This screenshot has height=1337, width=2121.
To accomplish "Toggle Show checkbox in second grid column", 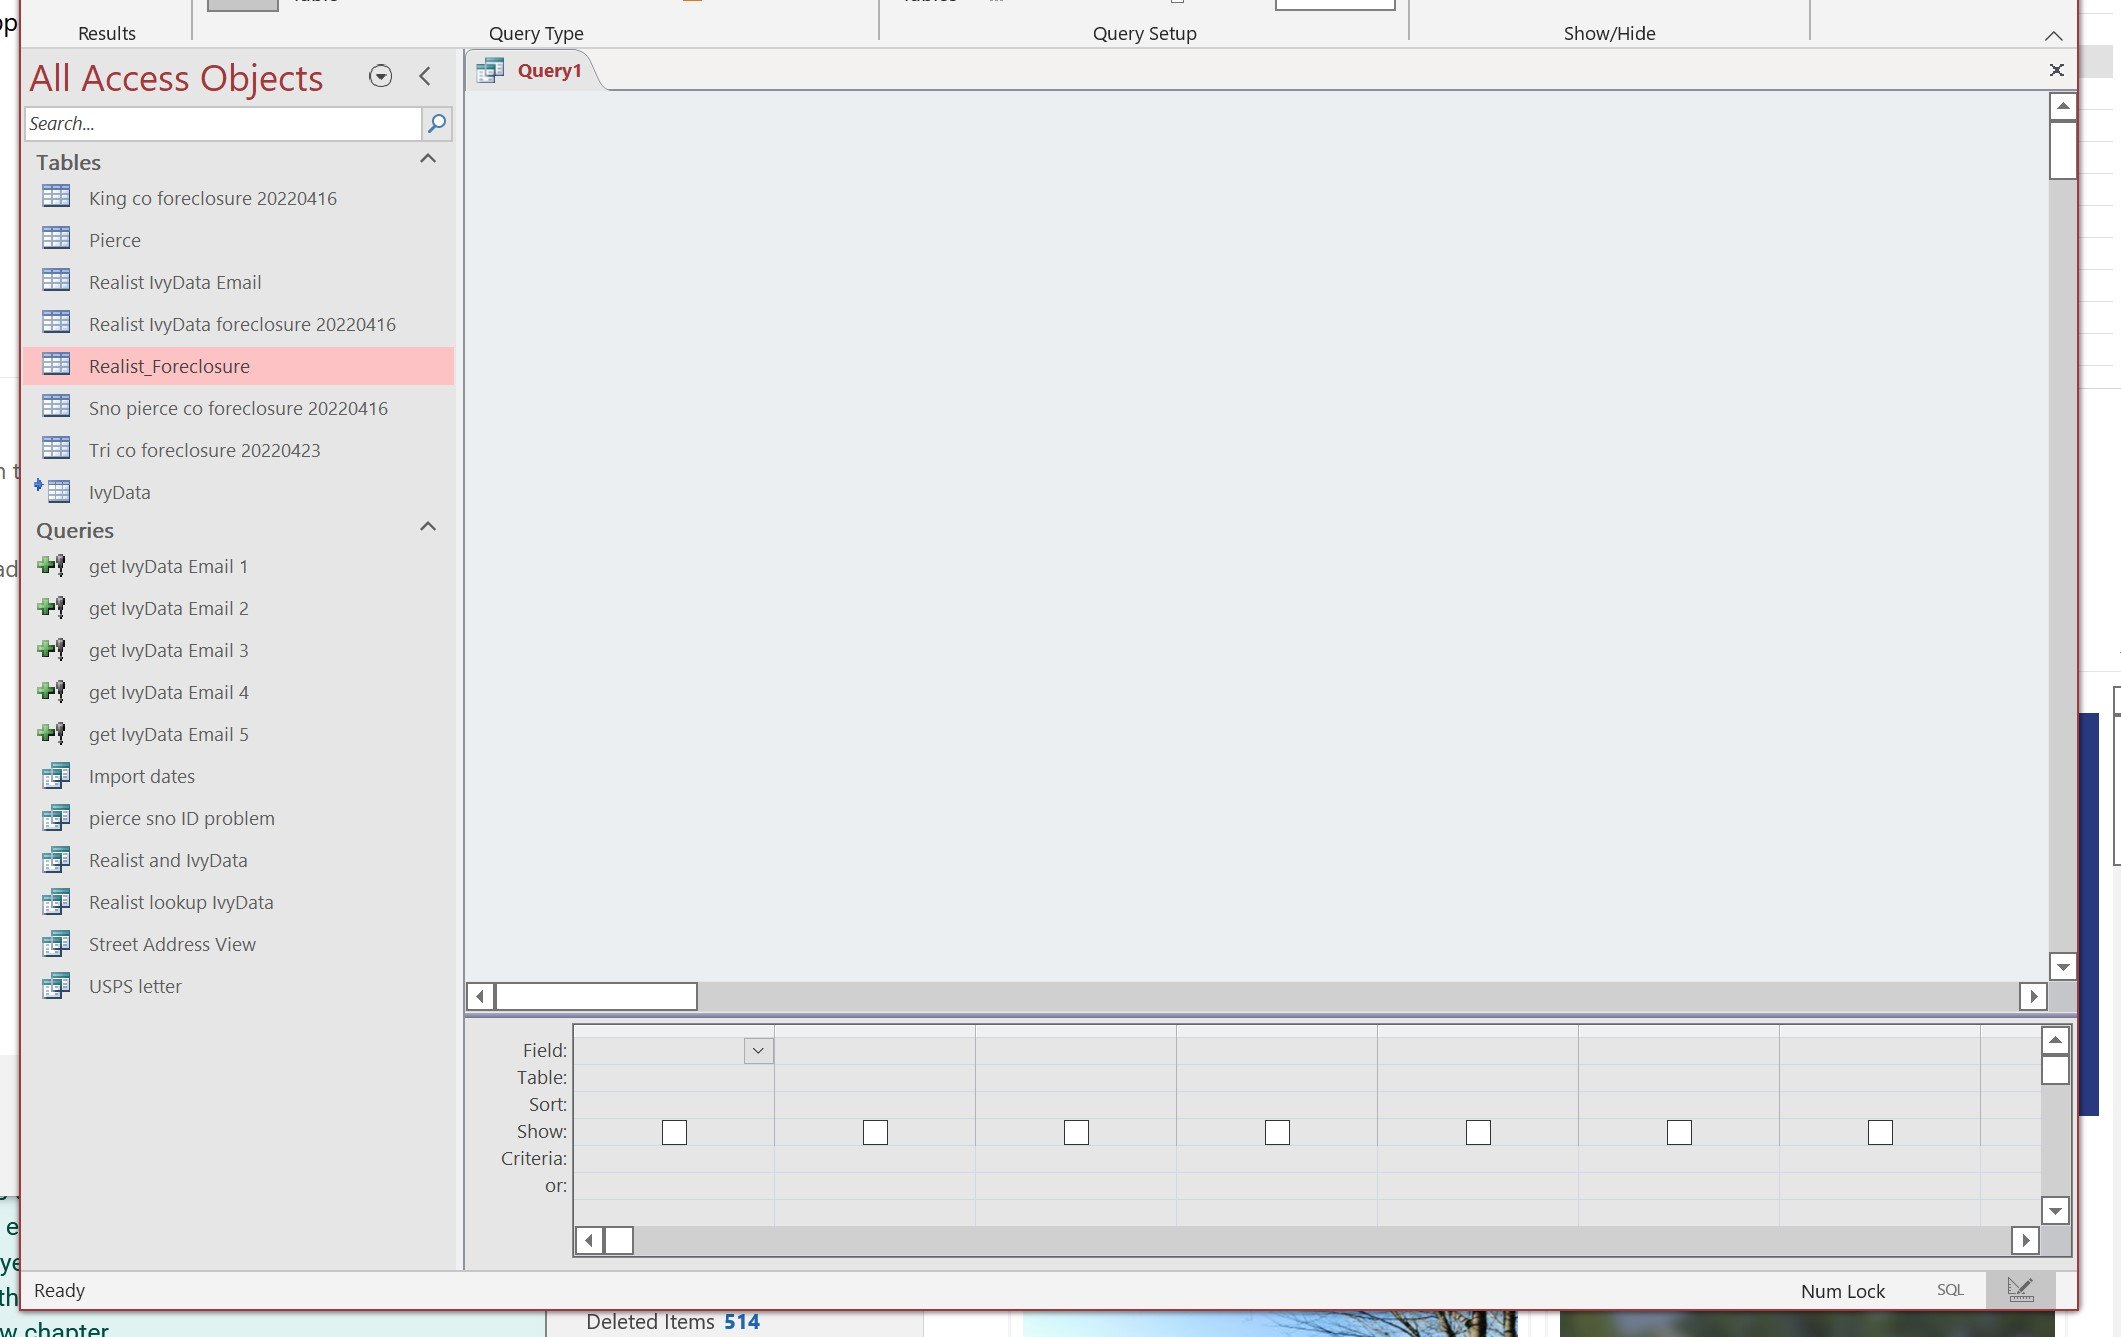I will [875, 1132].
